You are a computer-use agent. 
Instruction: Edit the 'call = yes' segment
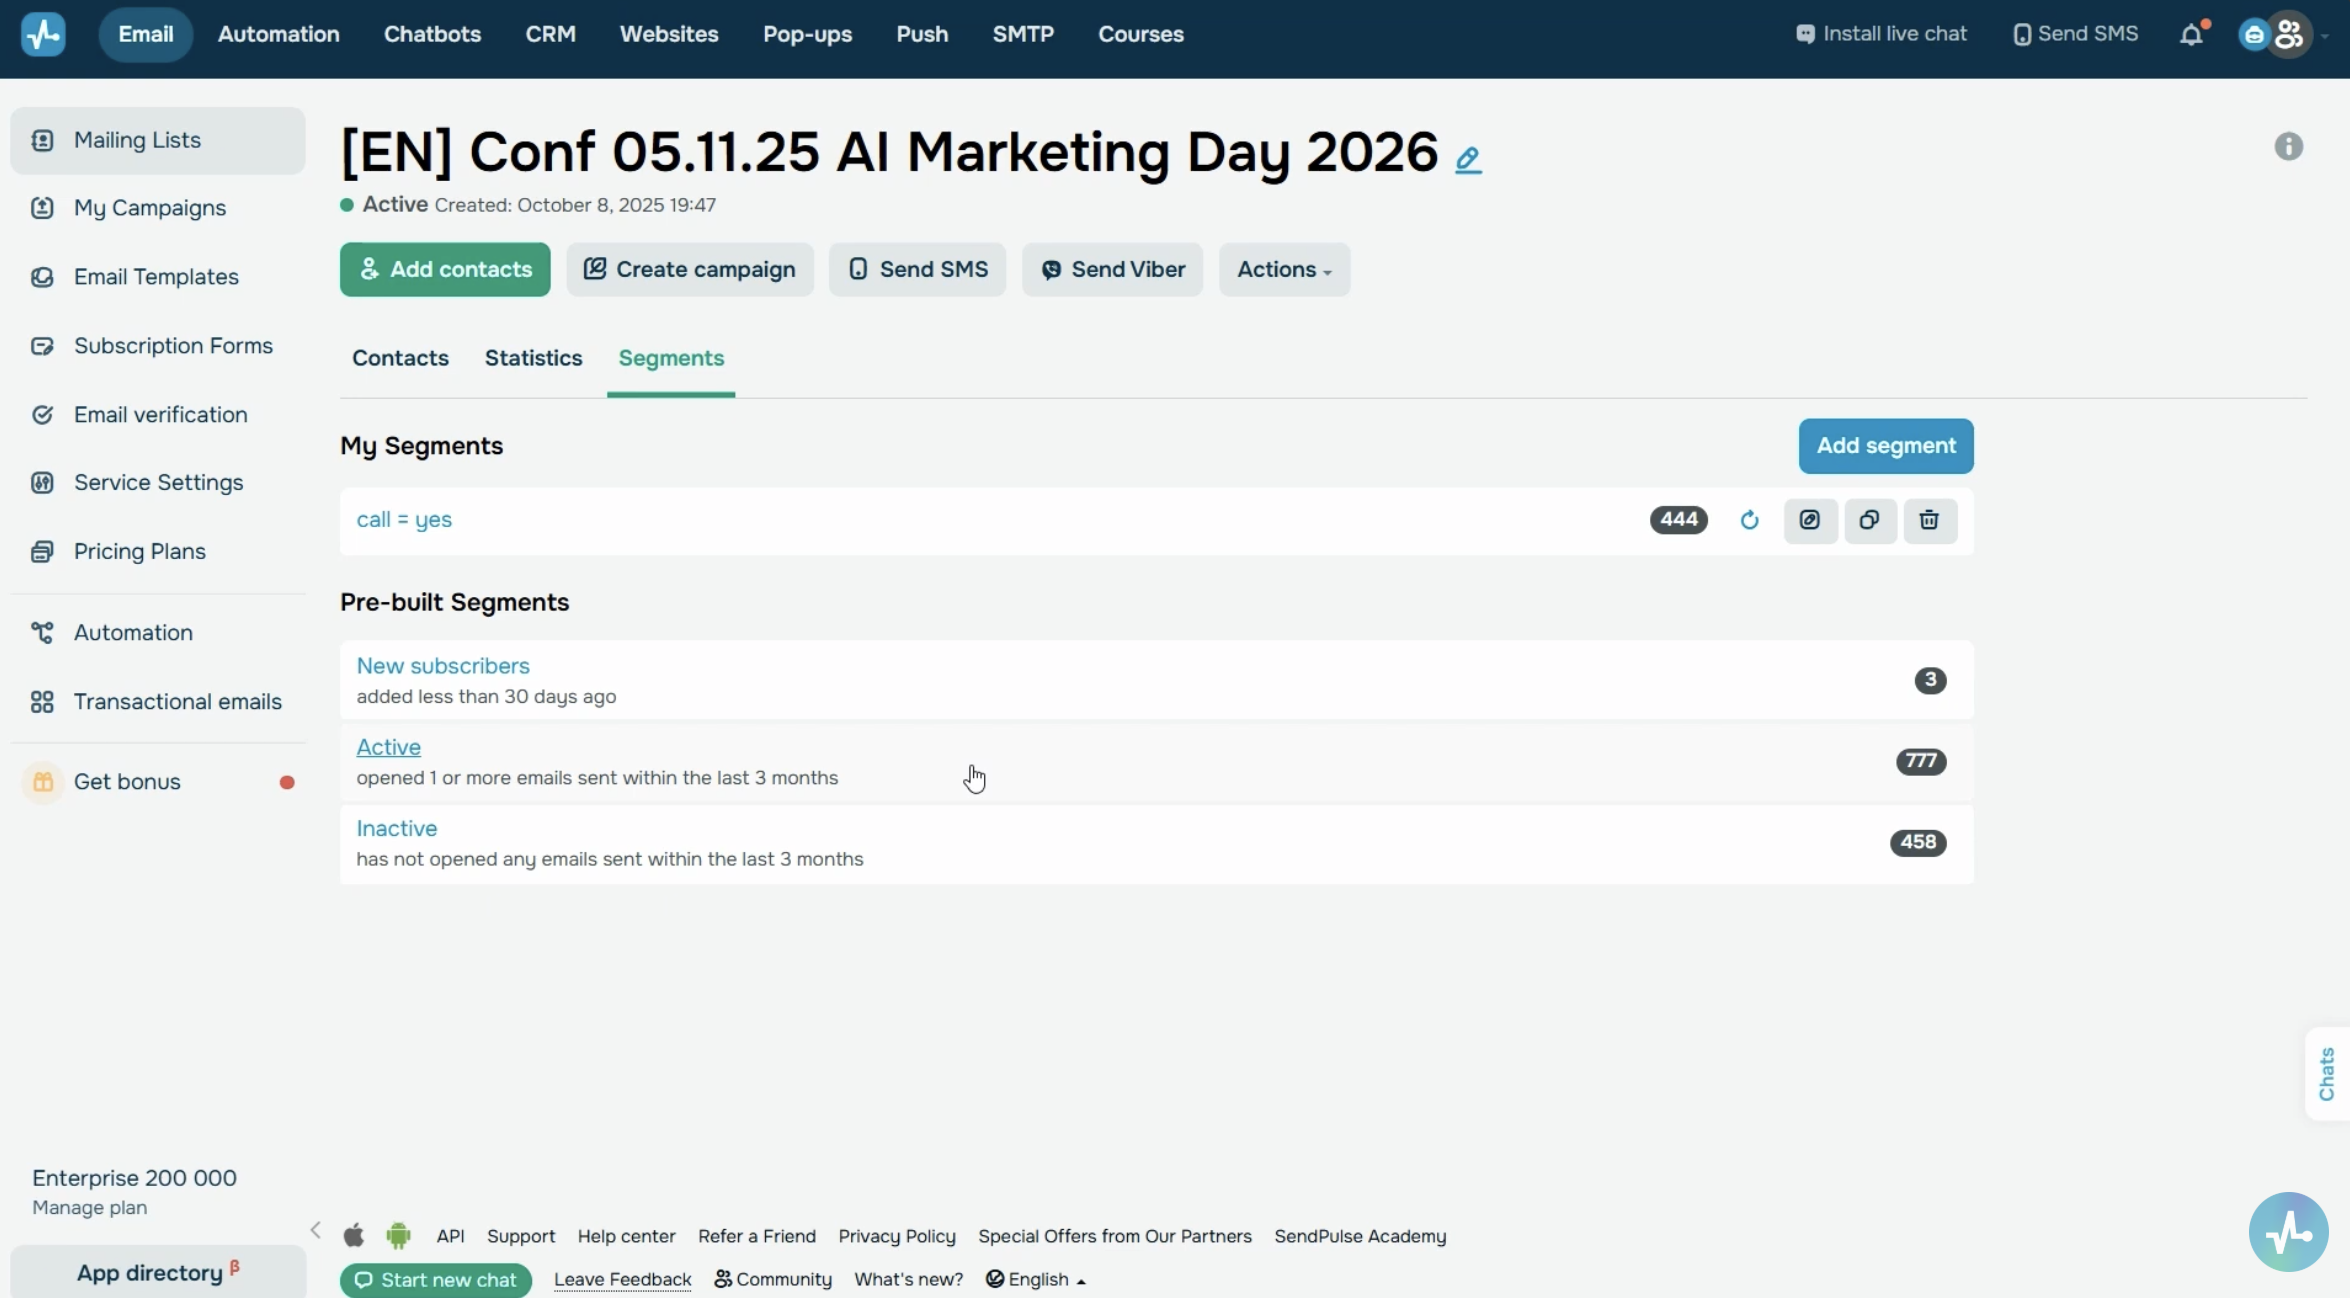[1810, 520]
